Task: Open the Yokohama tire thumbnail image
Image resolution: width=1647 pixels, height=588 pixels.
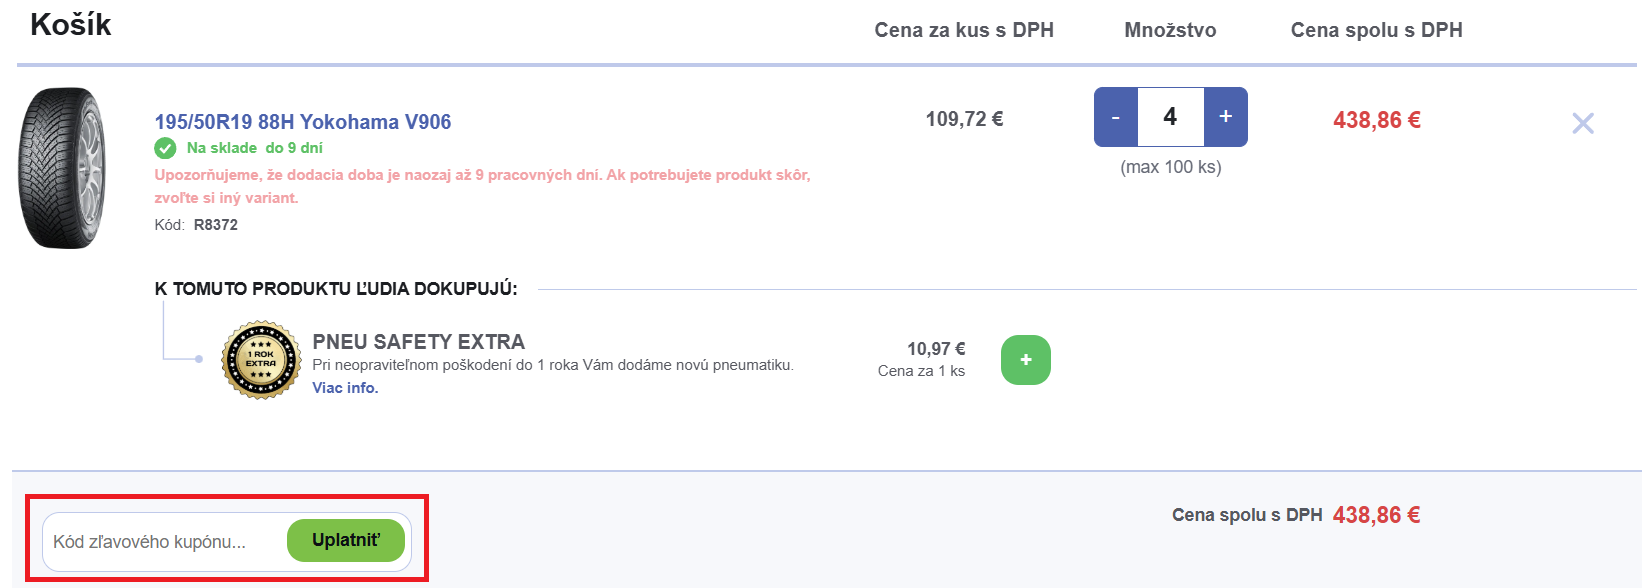Action: click(x=62, y=168)
